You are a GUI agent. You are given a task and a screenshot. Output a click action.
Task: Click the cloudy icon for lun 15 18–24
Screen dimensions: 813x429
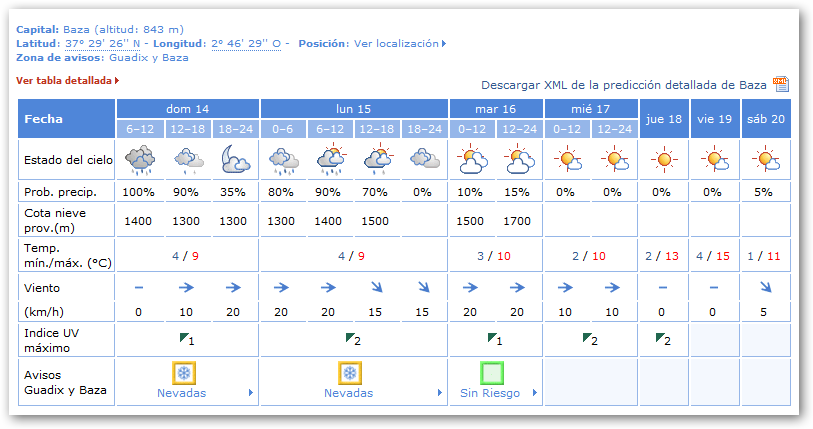click(425, 159)
